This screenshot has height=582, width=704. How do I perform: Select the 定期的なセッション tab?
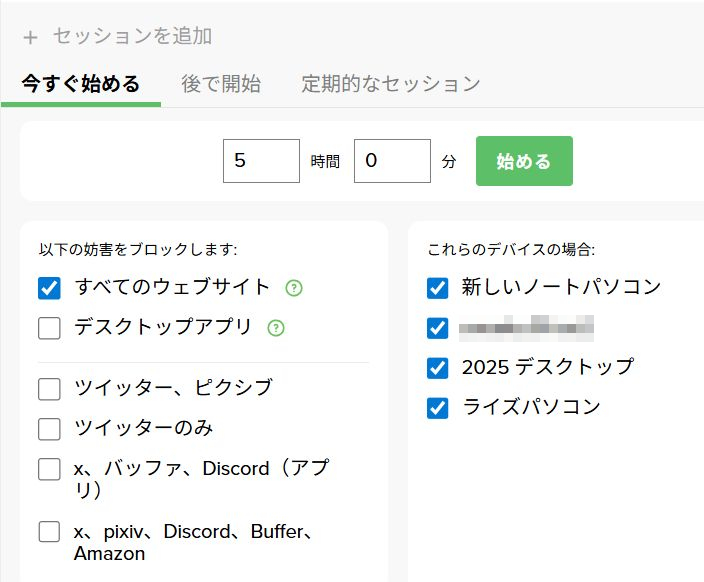(x=391, y=84)
